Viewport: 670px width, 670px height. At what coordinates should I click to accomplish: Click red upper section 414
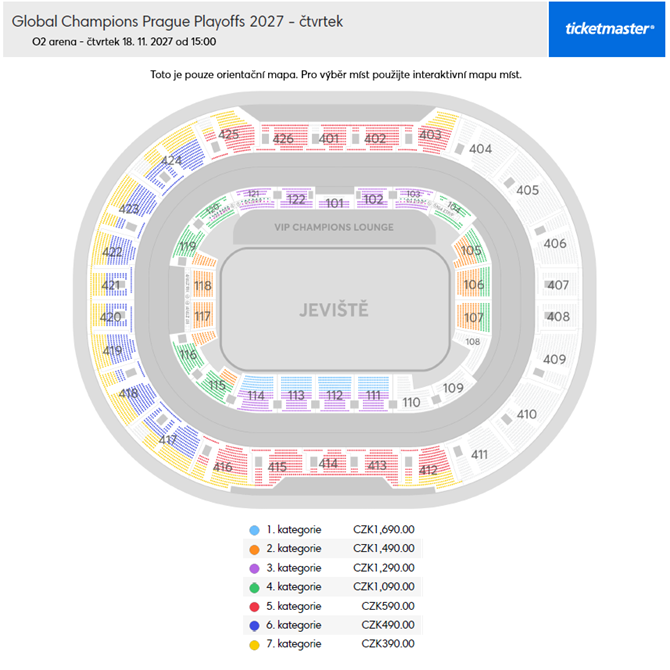coord(328,463)
